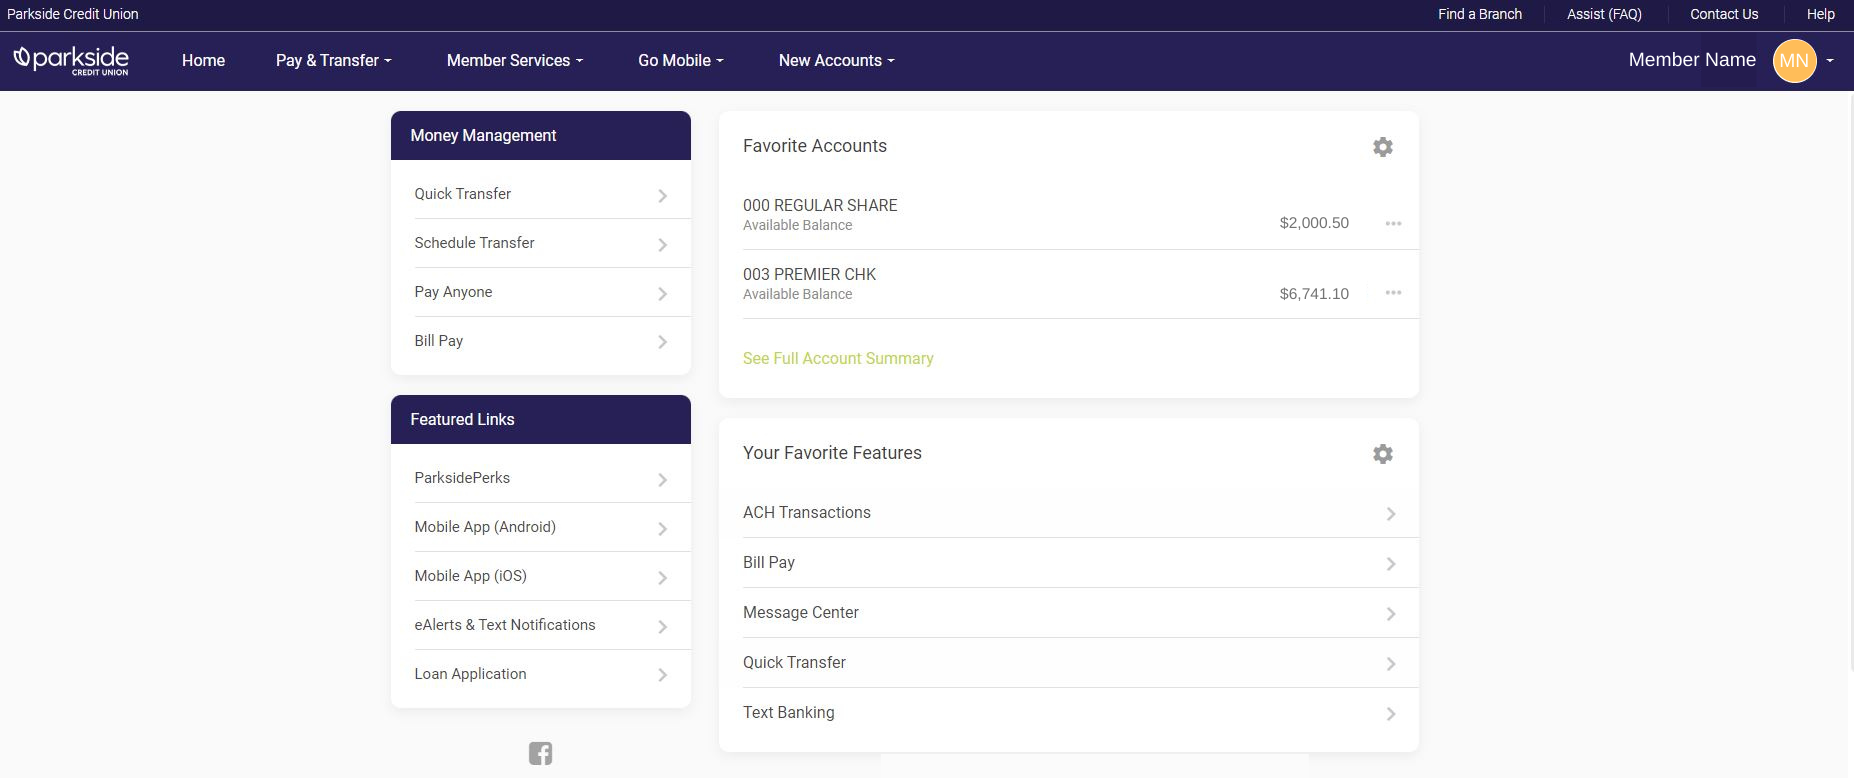Open the Help link
The height and width of the screenshot is (778, 1854).
point(1821,14)
